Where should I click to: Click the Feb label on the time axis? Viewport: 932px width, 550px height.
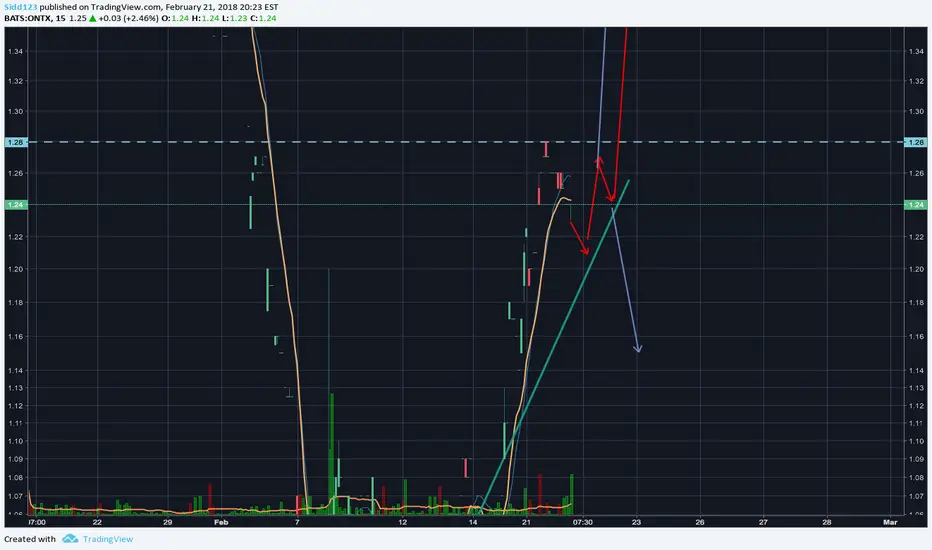click(x=221, y=522)
